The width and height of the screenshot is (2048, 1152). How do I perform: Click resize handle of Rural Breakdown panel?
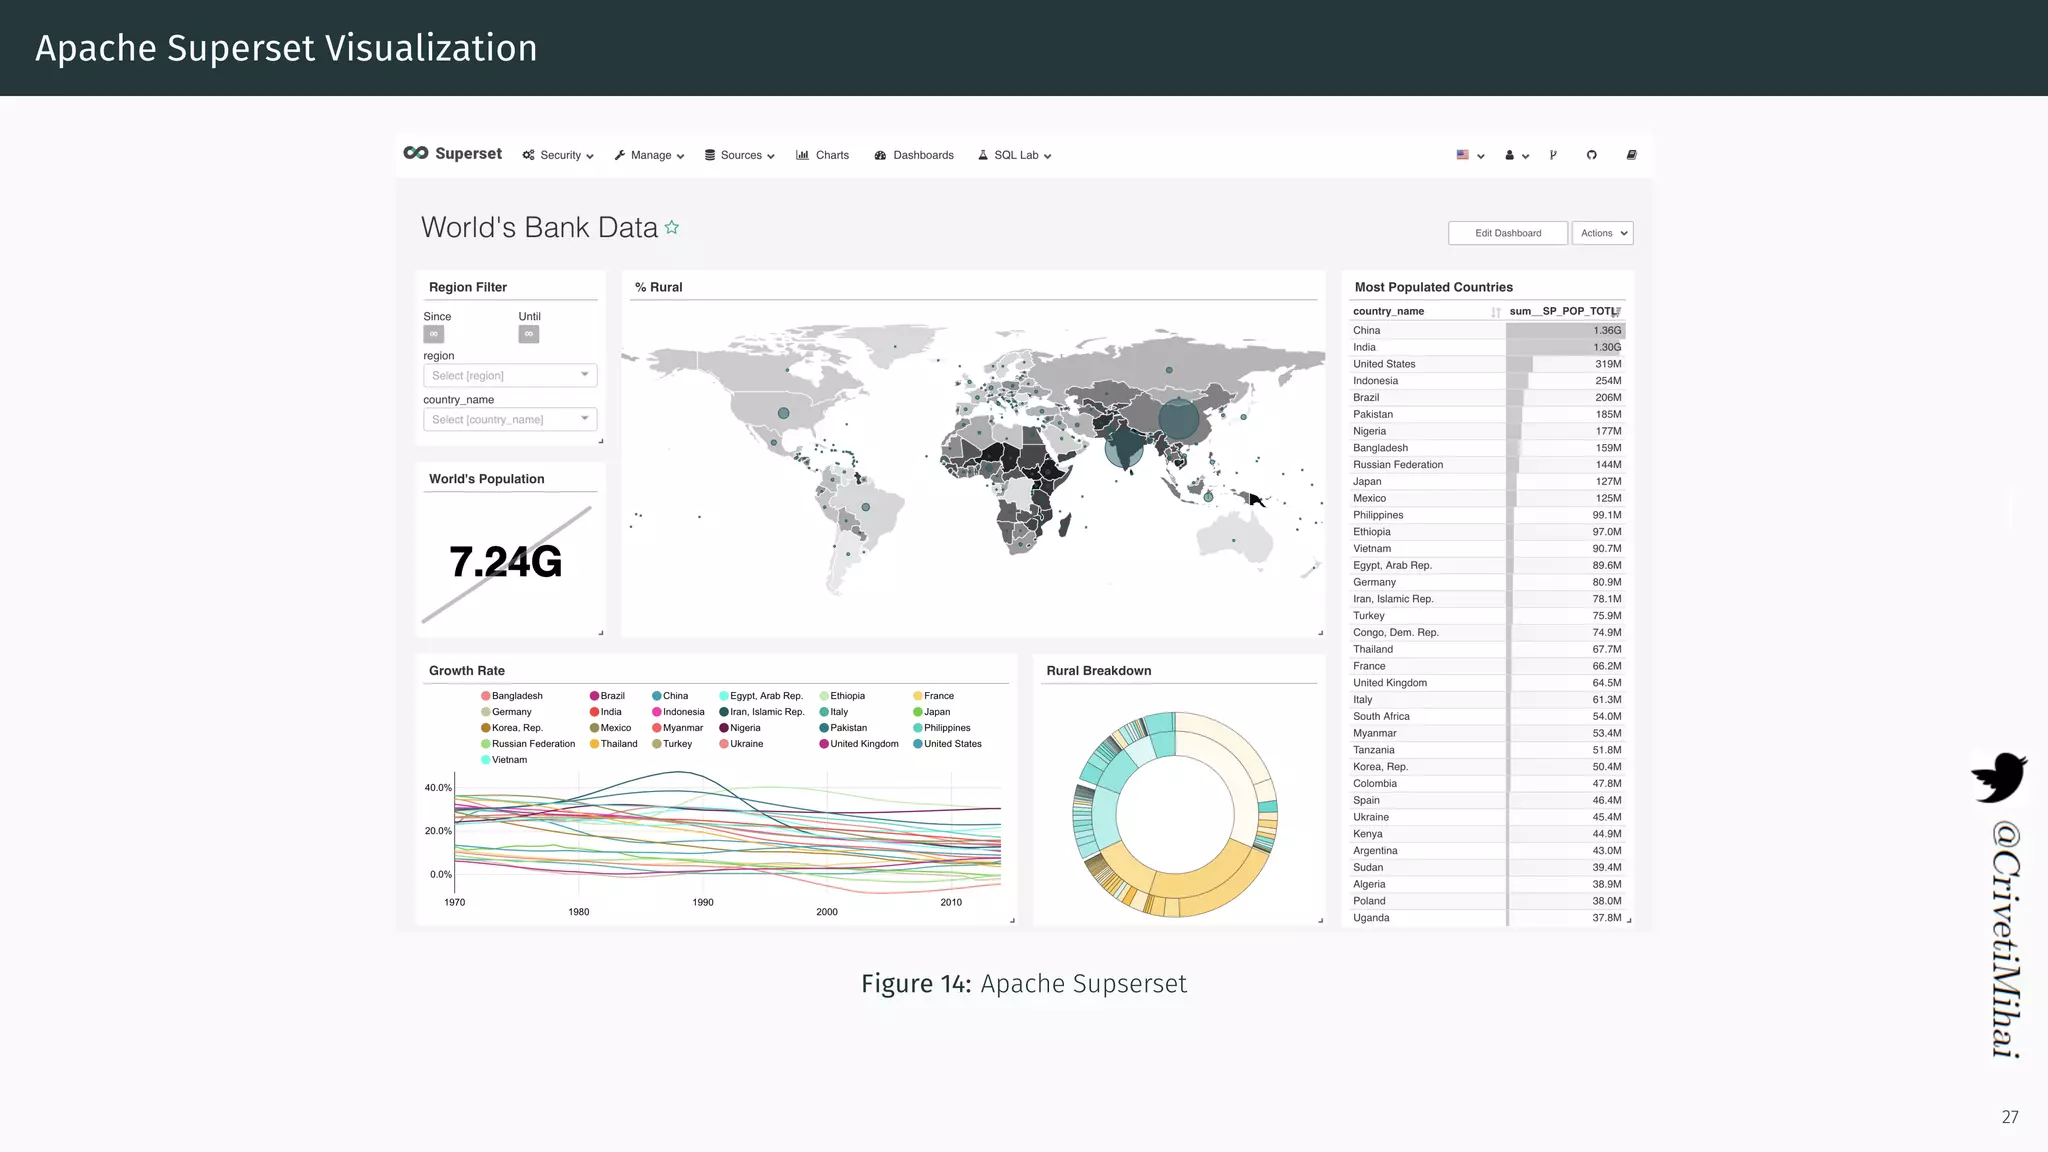(x=1321, y=921)
